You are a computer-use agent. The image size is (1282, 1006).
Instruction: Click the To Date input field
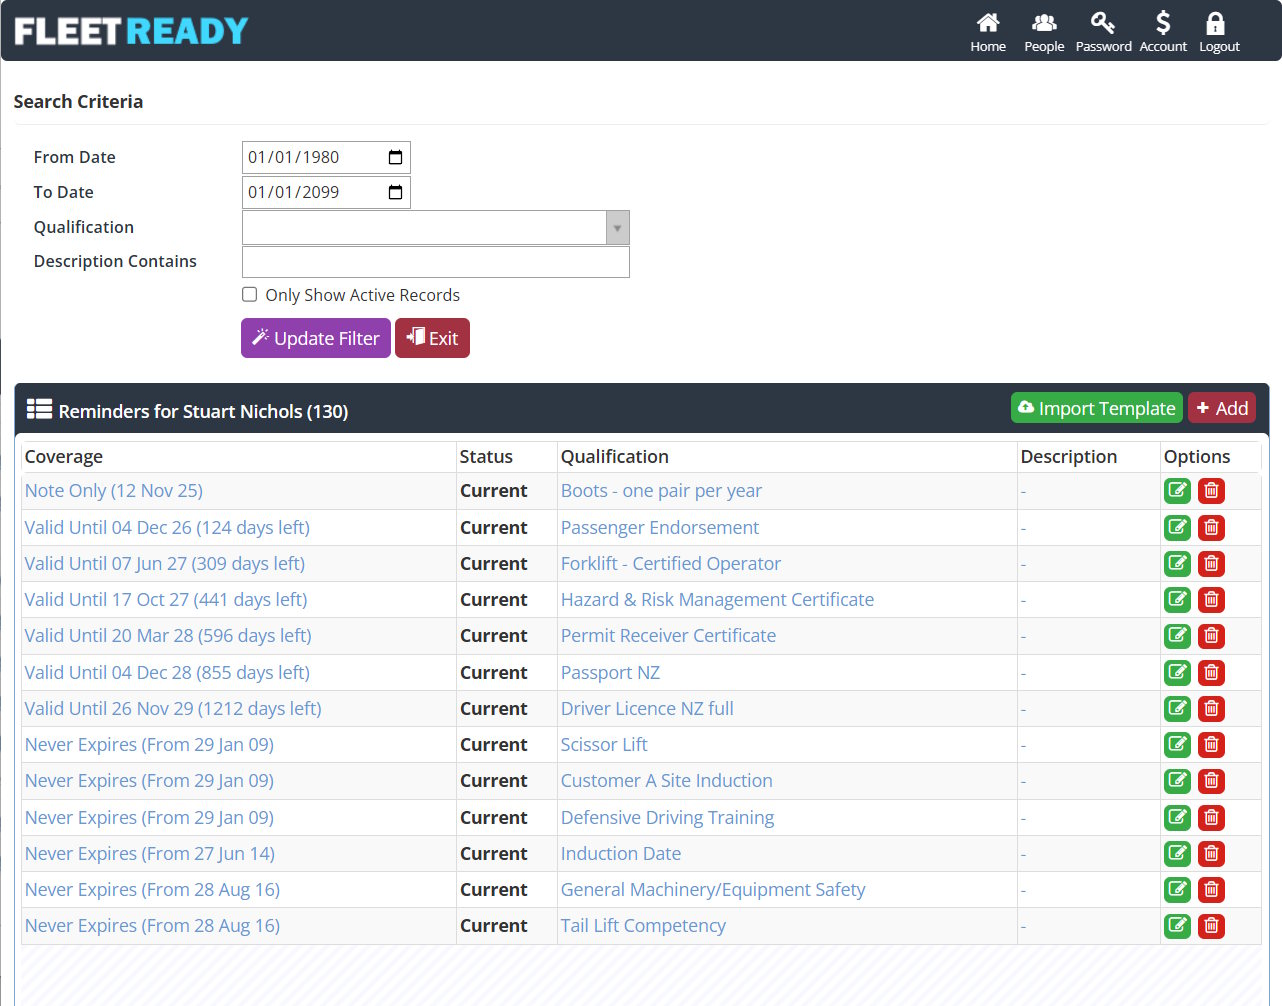click(x=326, y=192)
